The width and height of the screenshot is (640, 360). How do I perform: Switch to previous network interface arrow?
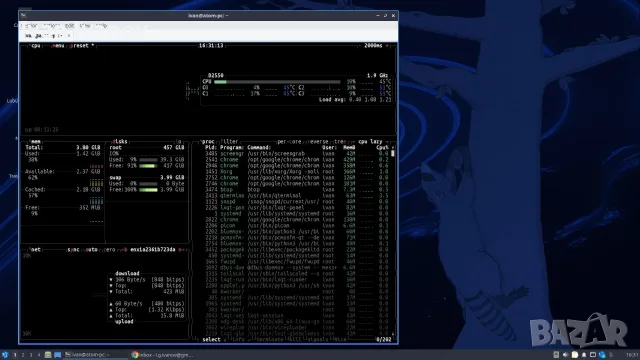125,249
